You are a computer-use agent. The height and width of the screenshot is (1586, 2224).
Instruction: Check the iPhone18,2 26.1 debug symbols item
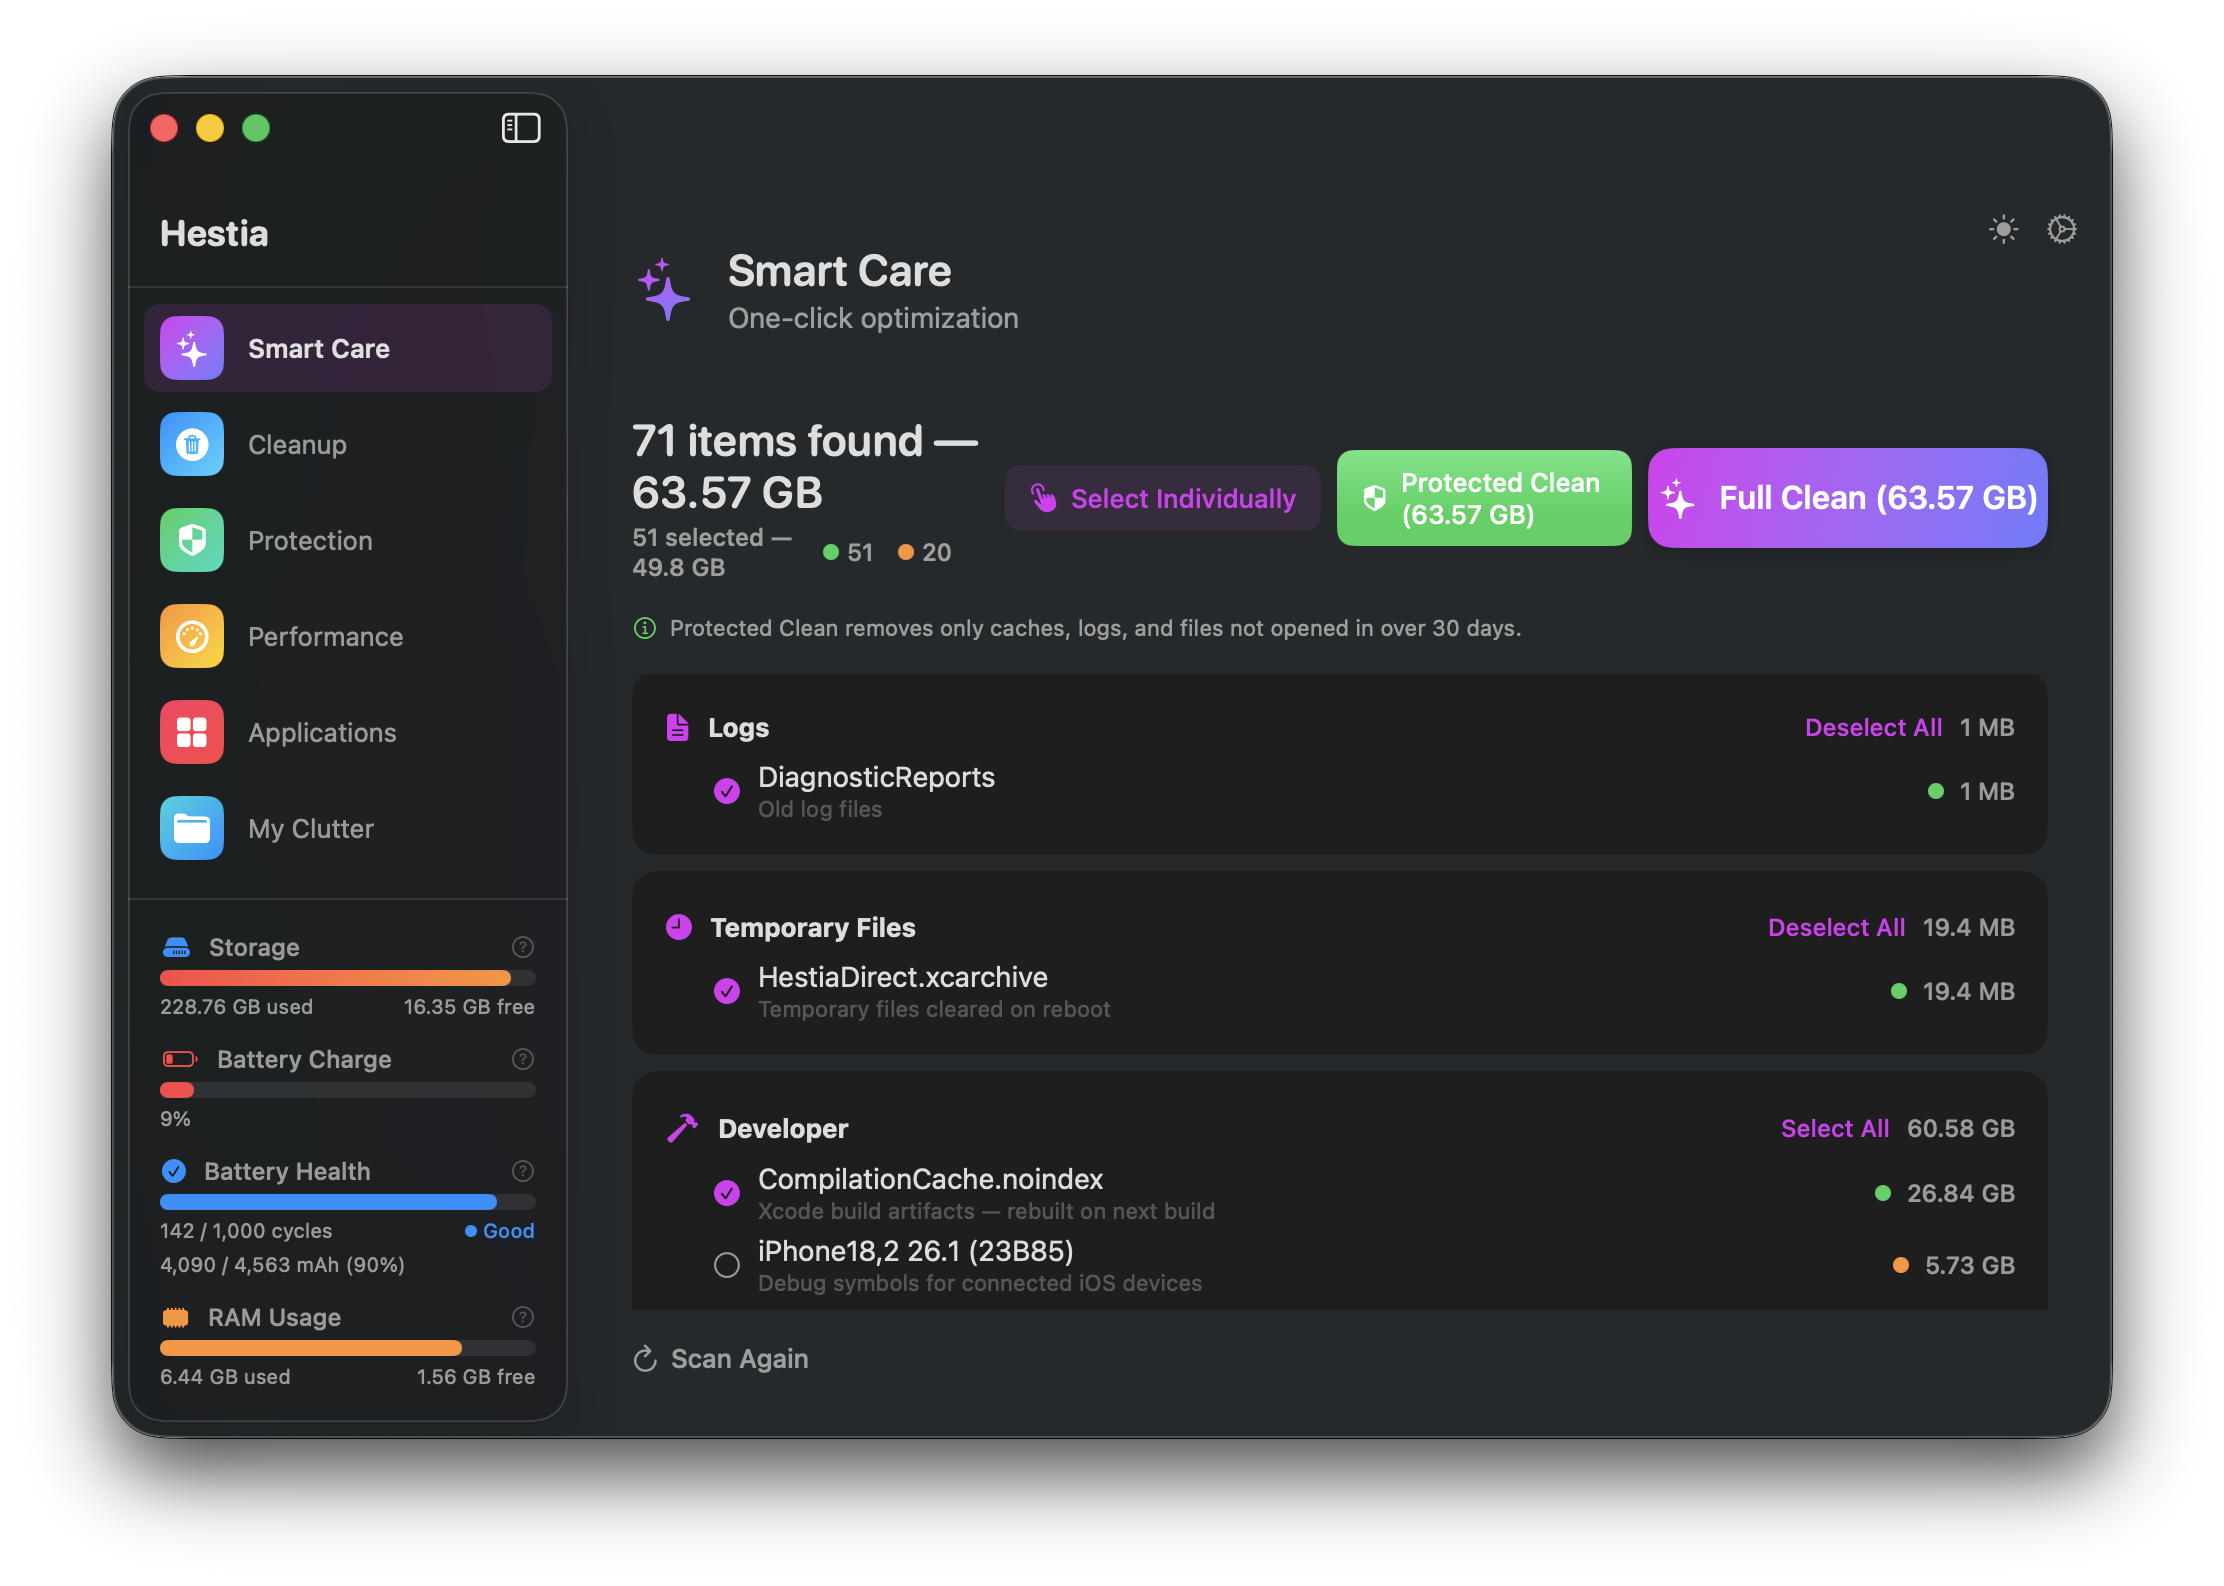click(x=727, y=1265)
